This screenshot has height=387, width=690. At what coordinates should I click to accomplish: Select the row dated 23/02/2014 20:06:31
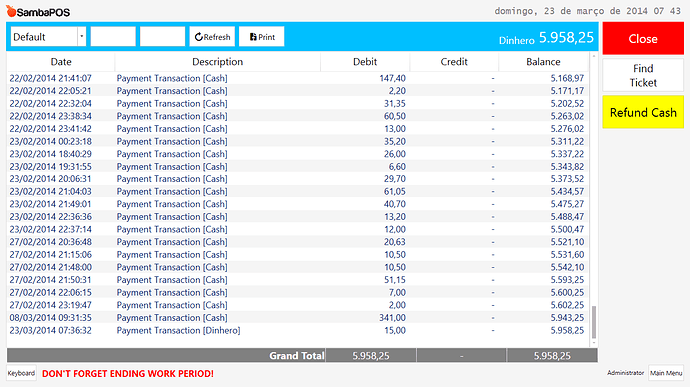click(297, 179)
